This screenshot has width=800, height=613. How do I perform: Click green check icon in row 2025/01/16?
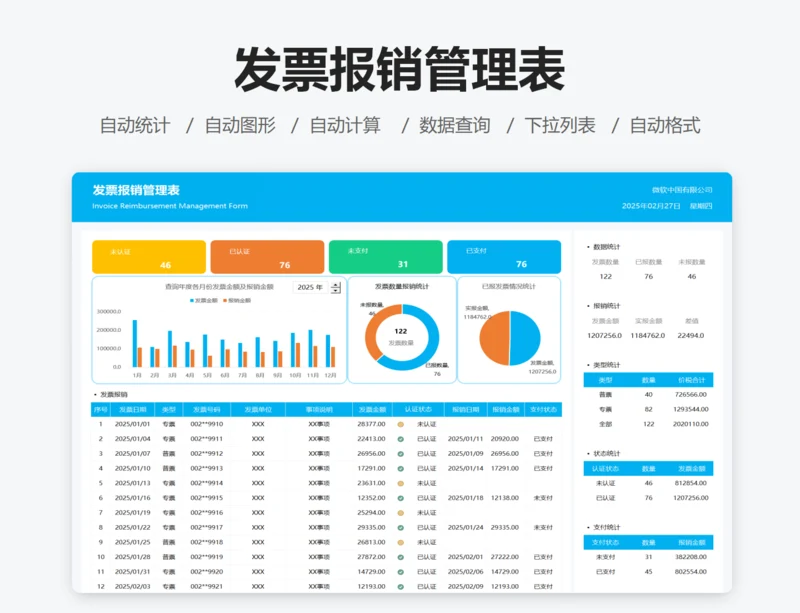pyautogui.click(x=401, y=499)
